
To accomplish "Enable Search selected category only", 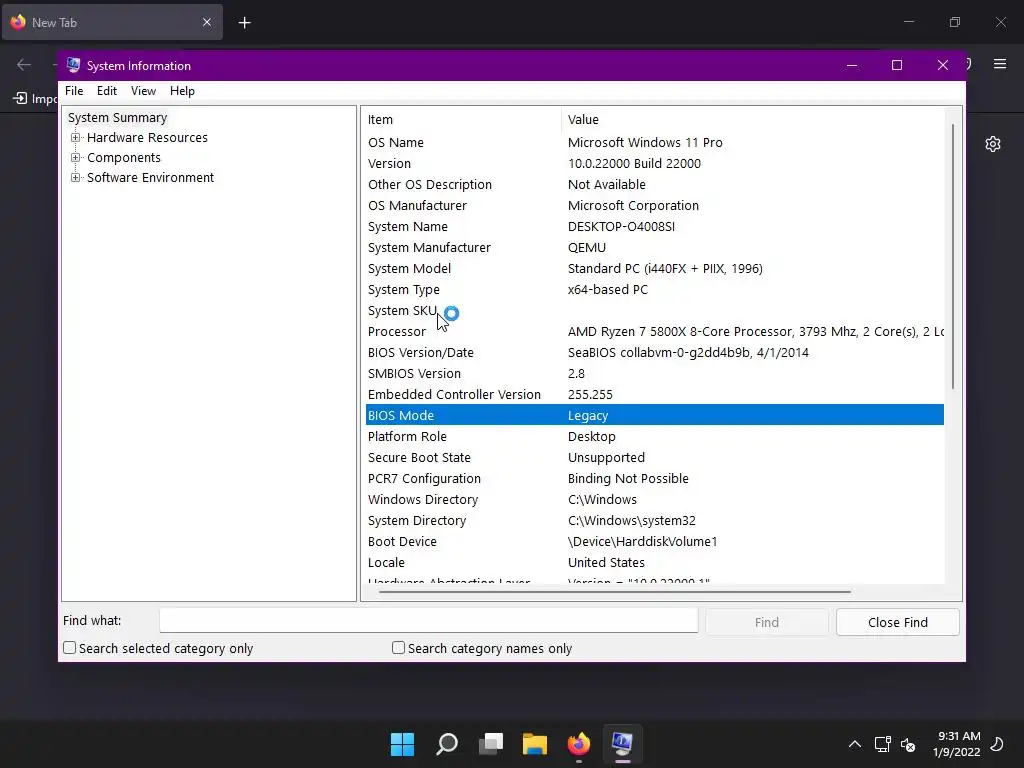I will [x=69, y=648].
